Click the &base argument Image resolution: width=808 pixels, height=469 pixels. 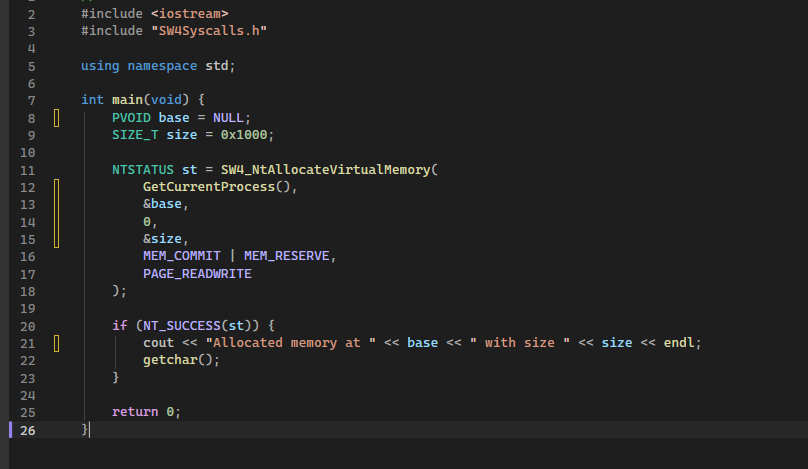click(162, 204)
